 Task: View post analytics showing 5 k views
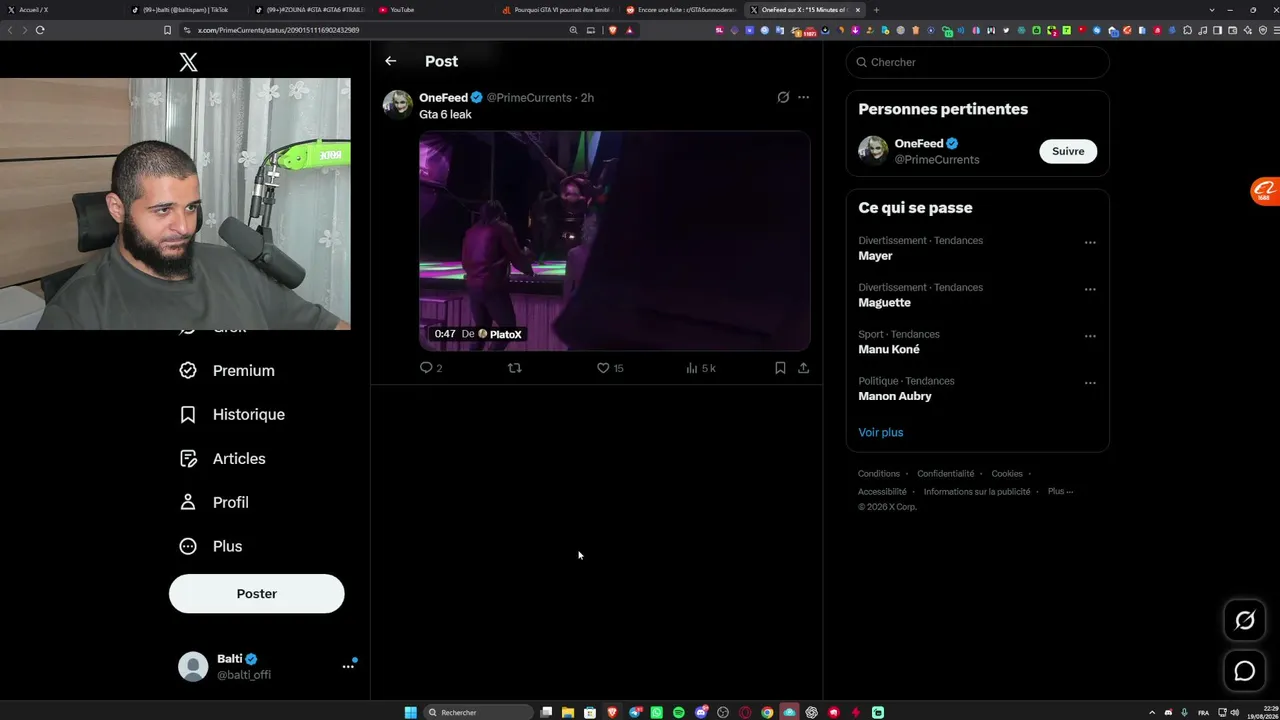click(701, 368)
